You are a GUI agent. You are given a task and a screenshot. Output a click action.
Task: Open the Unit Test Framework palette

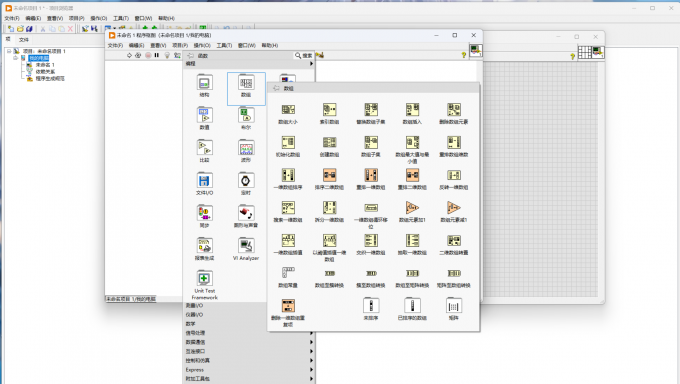point(204,285)
